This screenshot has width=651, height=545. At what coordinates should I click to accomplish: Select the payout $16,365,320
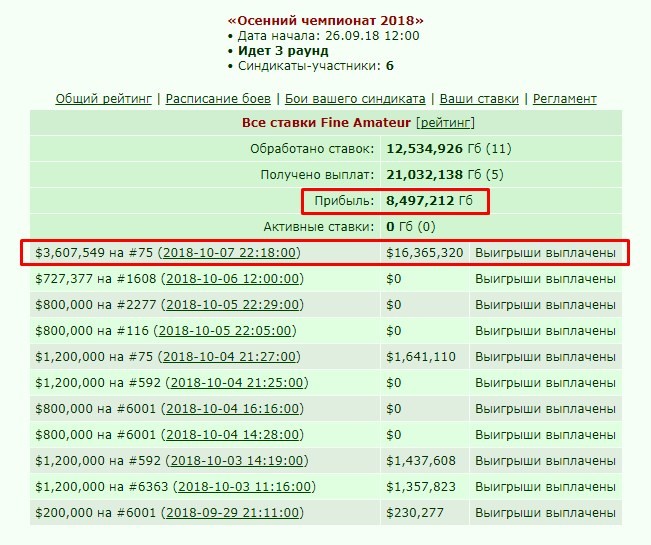pyautogui.click(x=424, y=253)
